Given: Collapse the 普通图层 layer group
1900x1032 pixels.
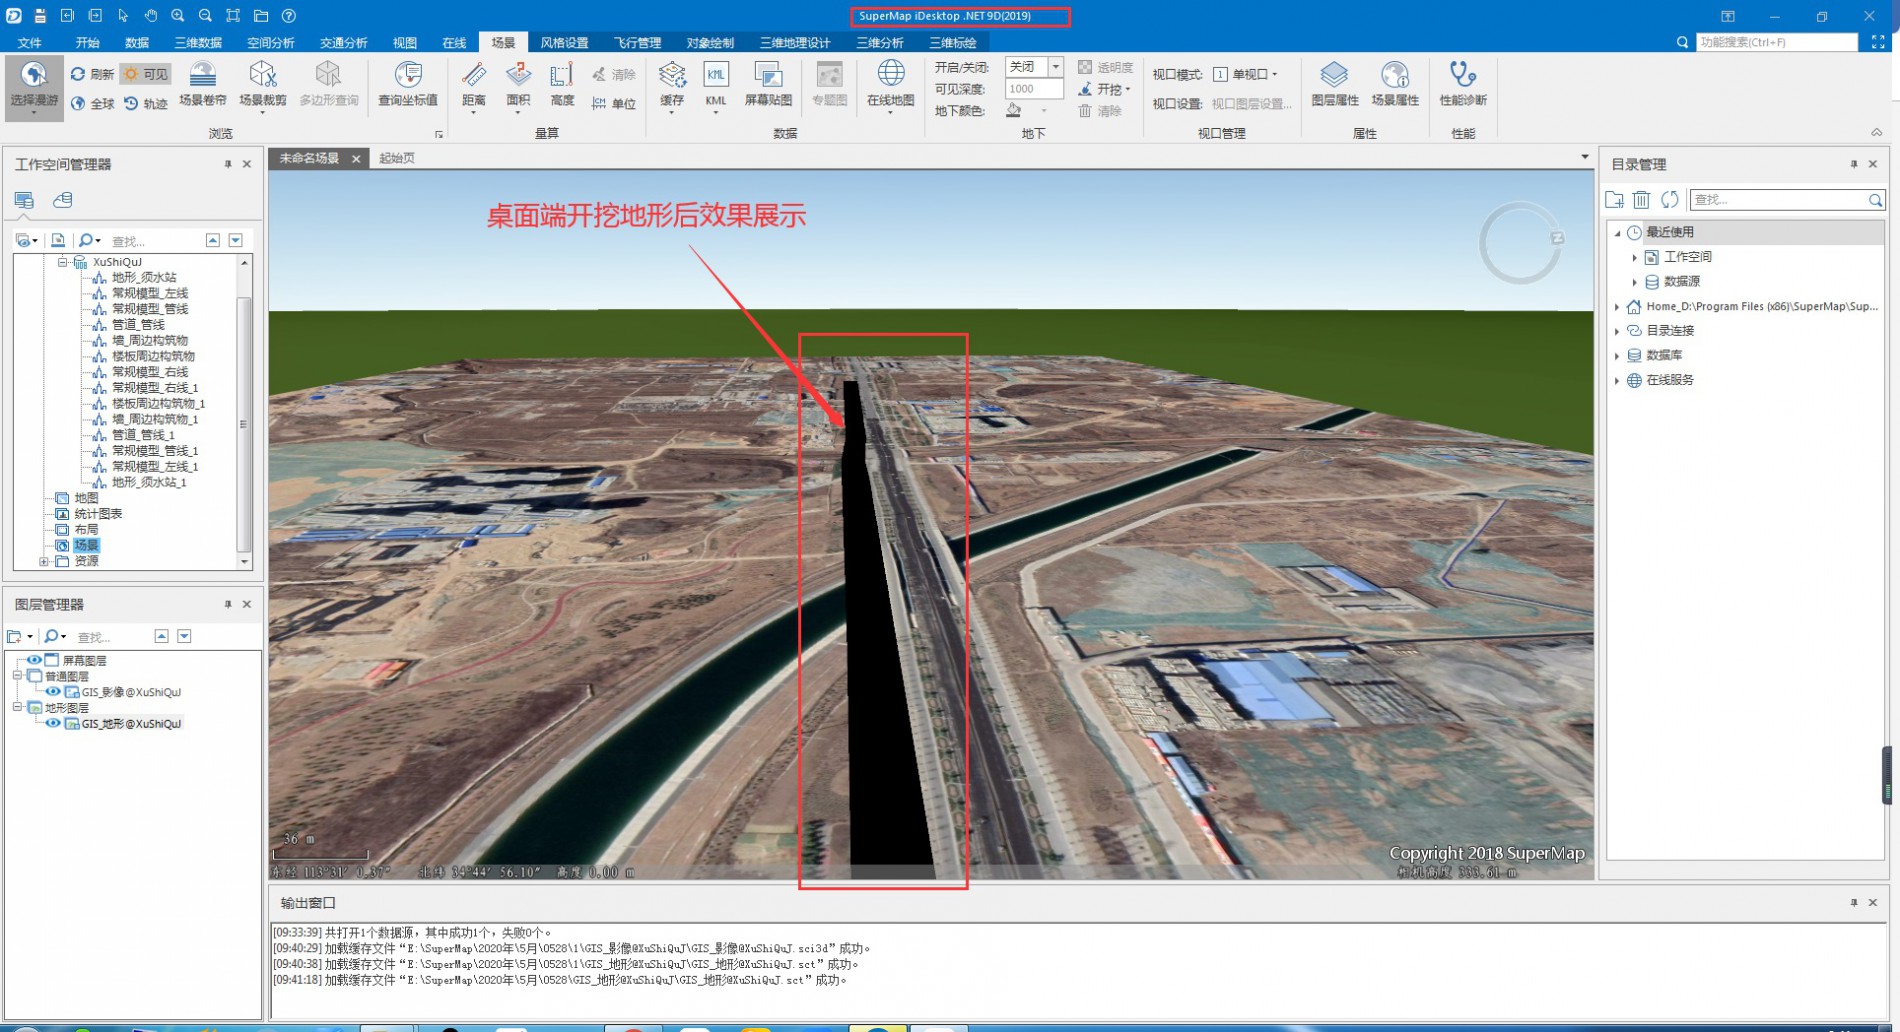Looking at the screenshot, I should (17, 676).
